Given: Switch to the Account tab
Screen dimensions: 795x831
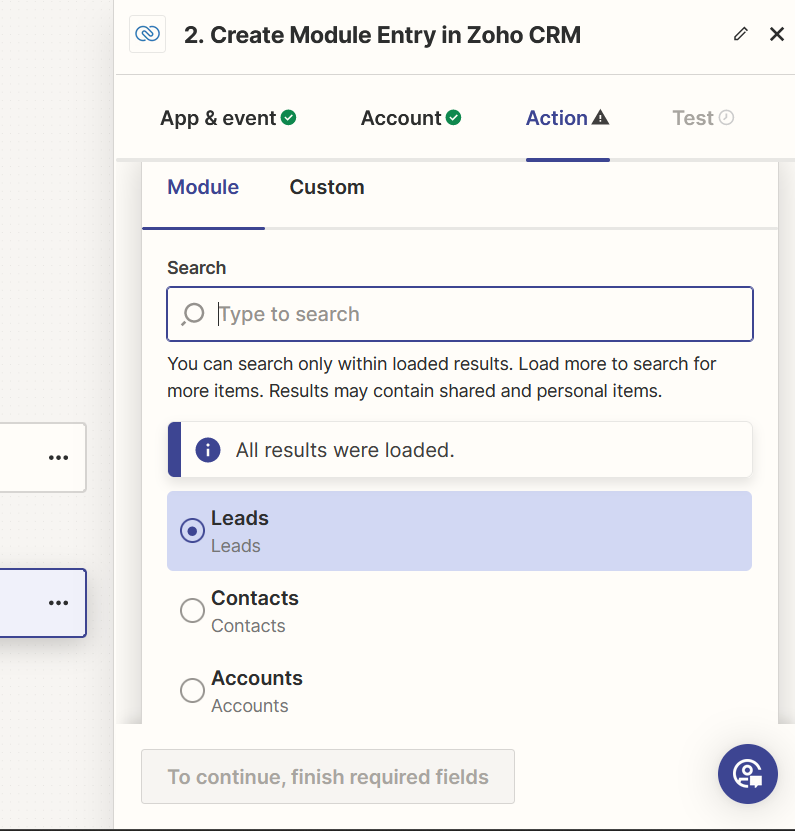Looking at the screenshot, I should (x=410, y=118).
